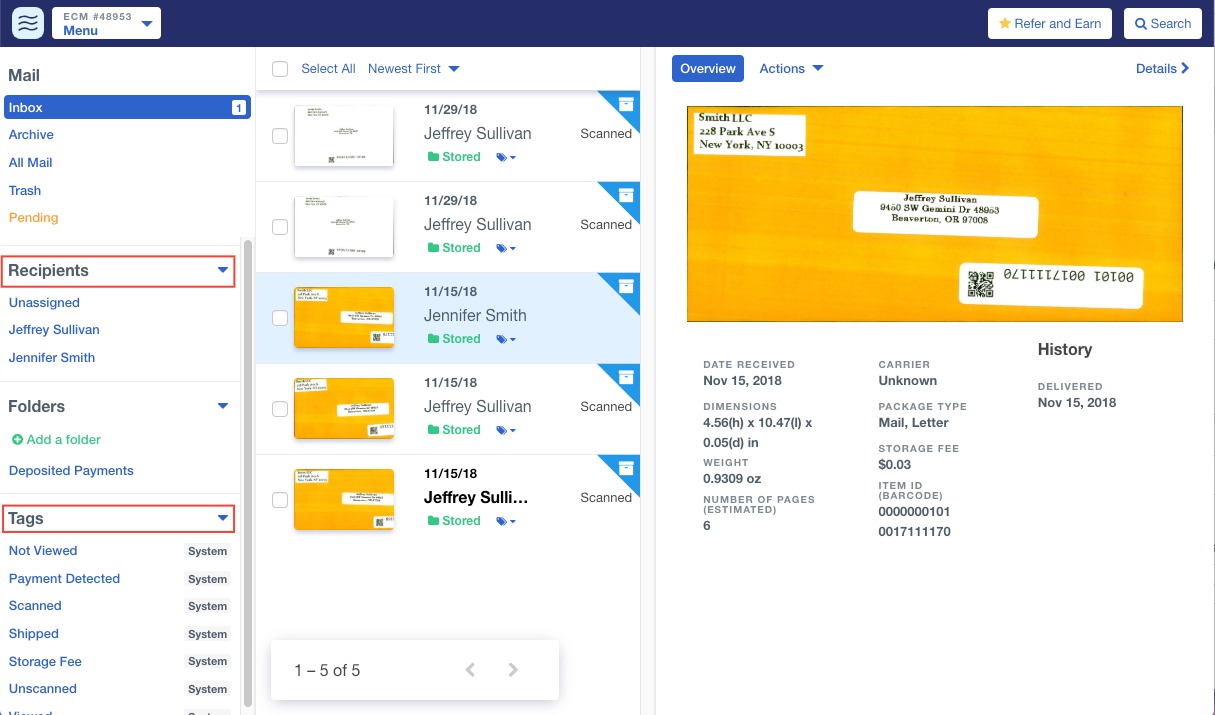The height and width of the screenshot is (715, 1215).
Task: Click Add a folder
Action: tap(56, 440)
